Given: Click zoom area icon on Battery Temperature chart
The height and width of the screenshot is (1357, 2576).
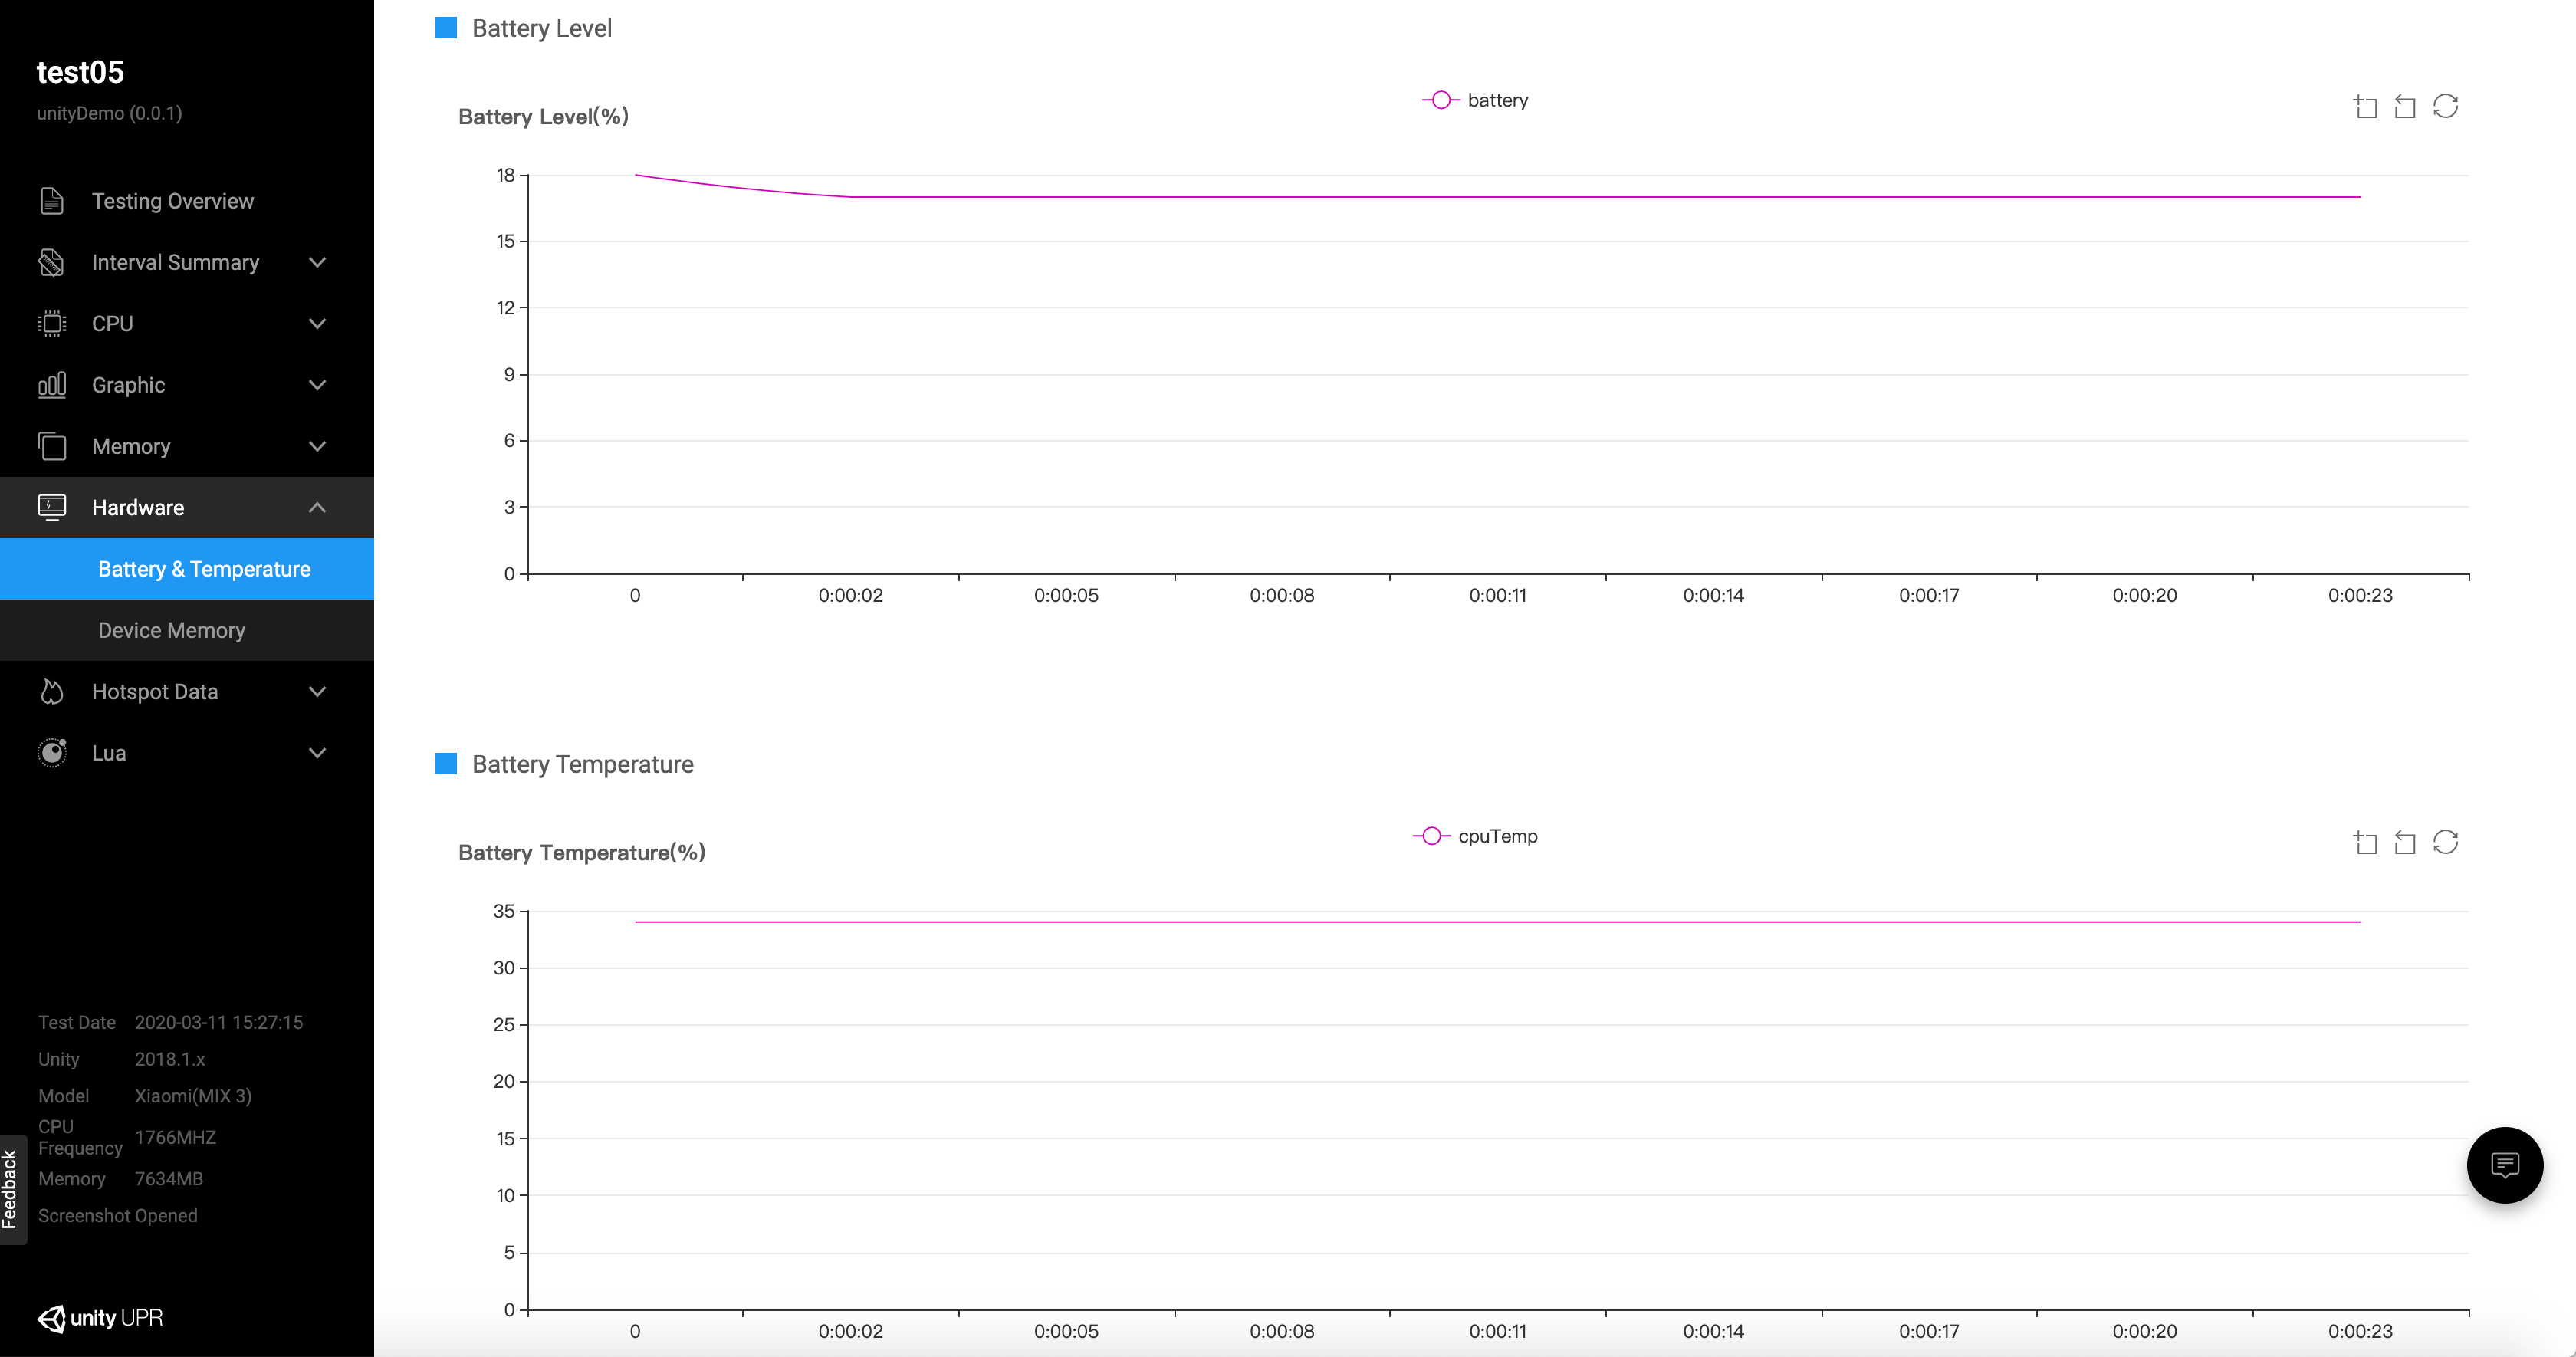Looking at the screenshot, I should (x=2365, y=843).
